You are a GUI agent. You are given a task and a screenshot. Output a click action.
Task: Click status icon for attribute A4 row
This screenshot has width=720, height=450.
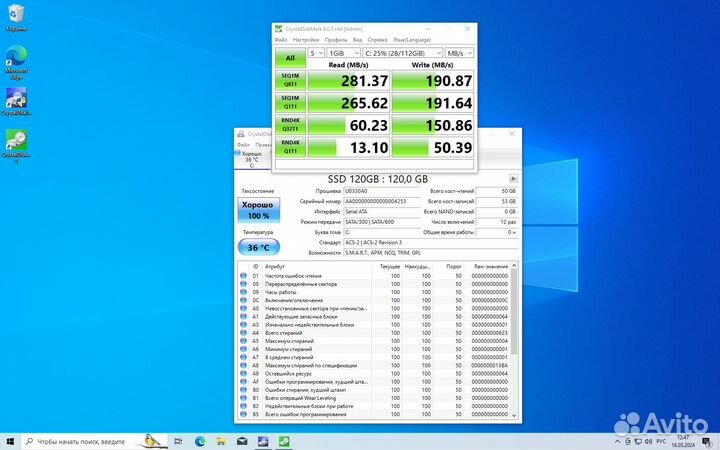coord(243,333)
